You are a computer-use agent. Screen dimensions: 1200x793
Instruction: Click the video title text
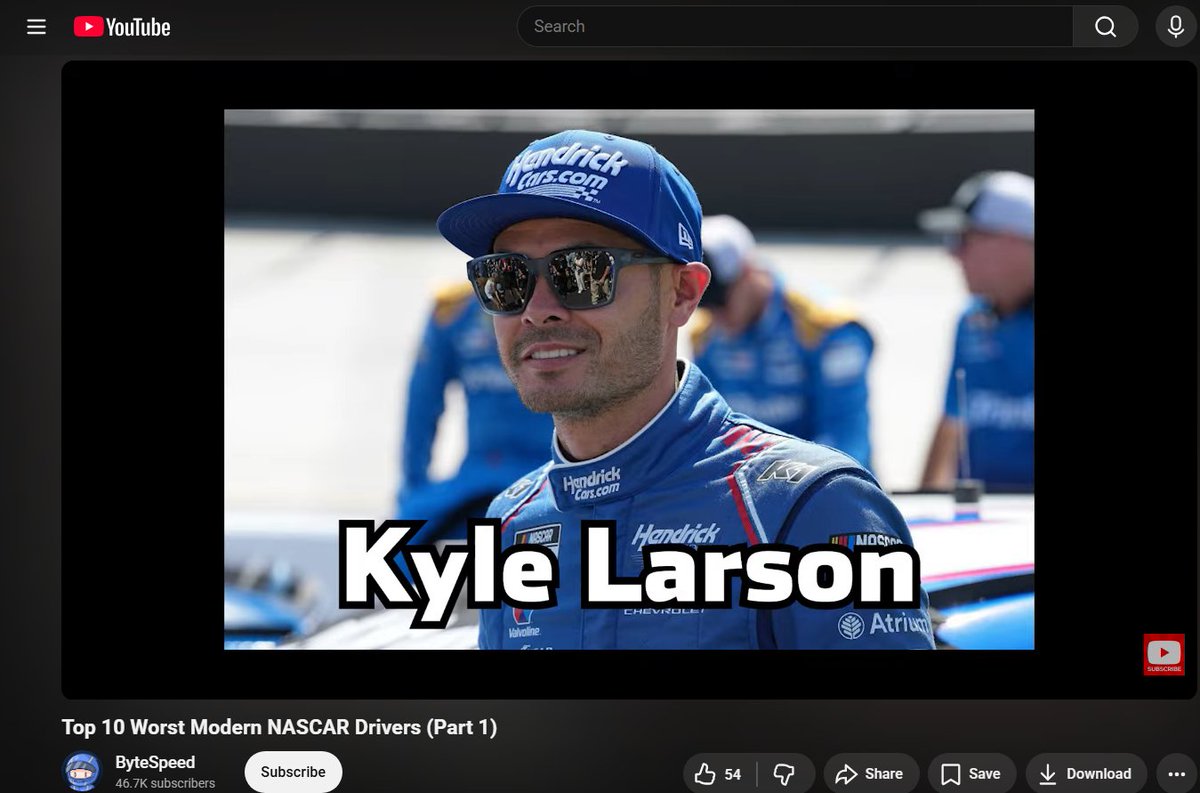[x=279, y=727]
